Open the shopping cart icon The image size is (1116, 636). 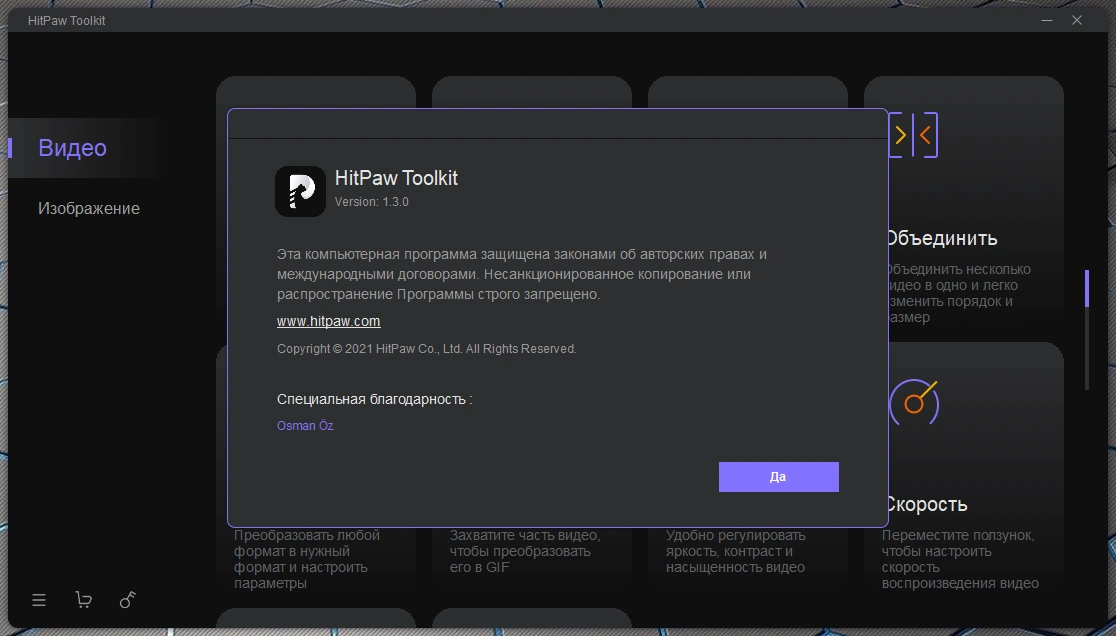(x=83, y=600)
